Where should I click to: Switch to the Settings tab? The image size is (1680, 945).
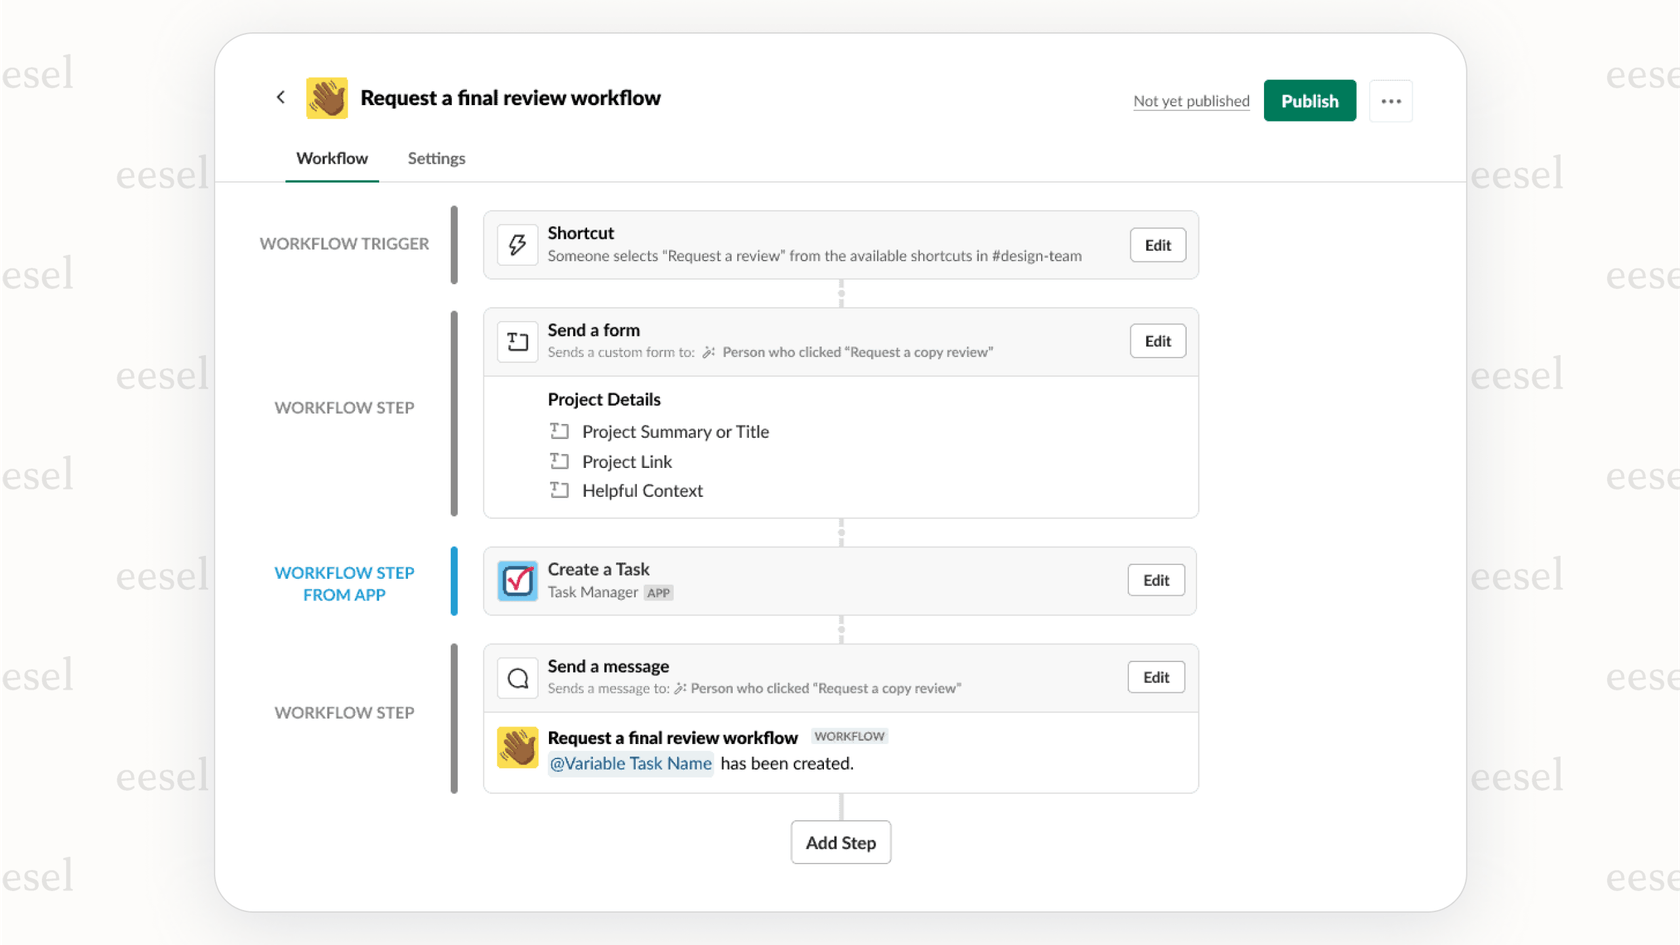click(436, 158)
